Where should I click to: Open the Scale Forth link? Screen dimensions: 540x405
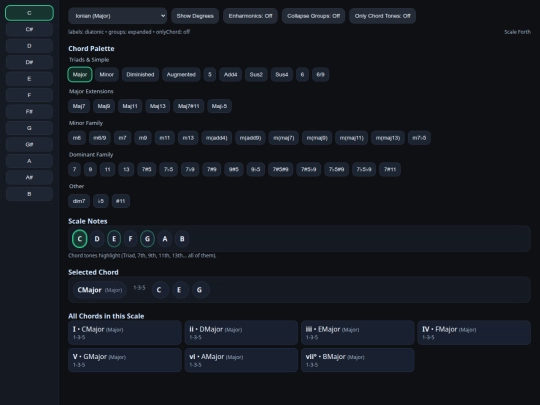[517, 32]
